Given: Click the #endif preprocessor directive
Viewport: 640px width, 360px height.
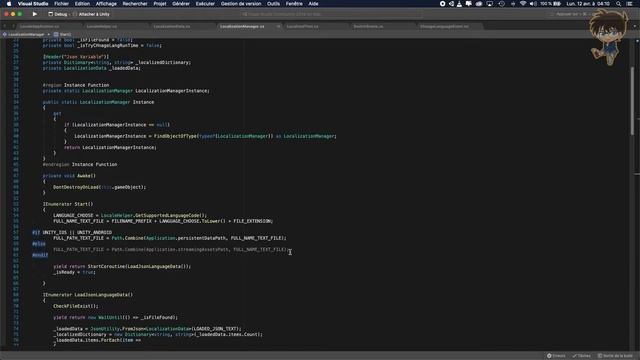Looking at the screenshot, I should click(x=40, y=255).
